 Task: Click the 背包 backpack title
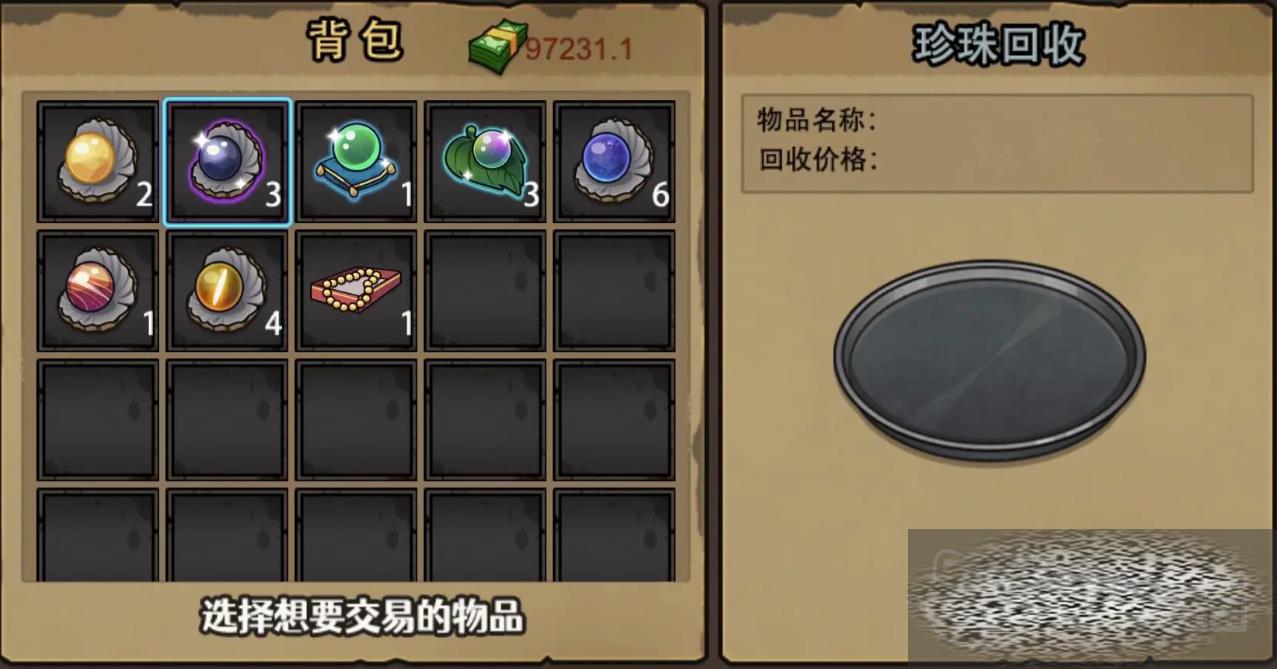click(355, 42)
